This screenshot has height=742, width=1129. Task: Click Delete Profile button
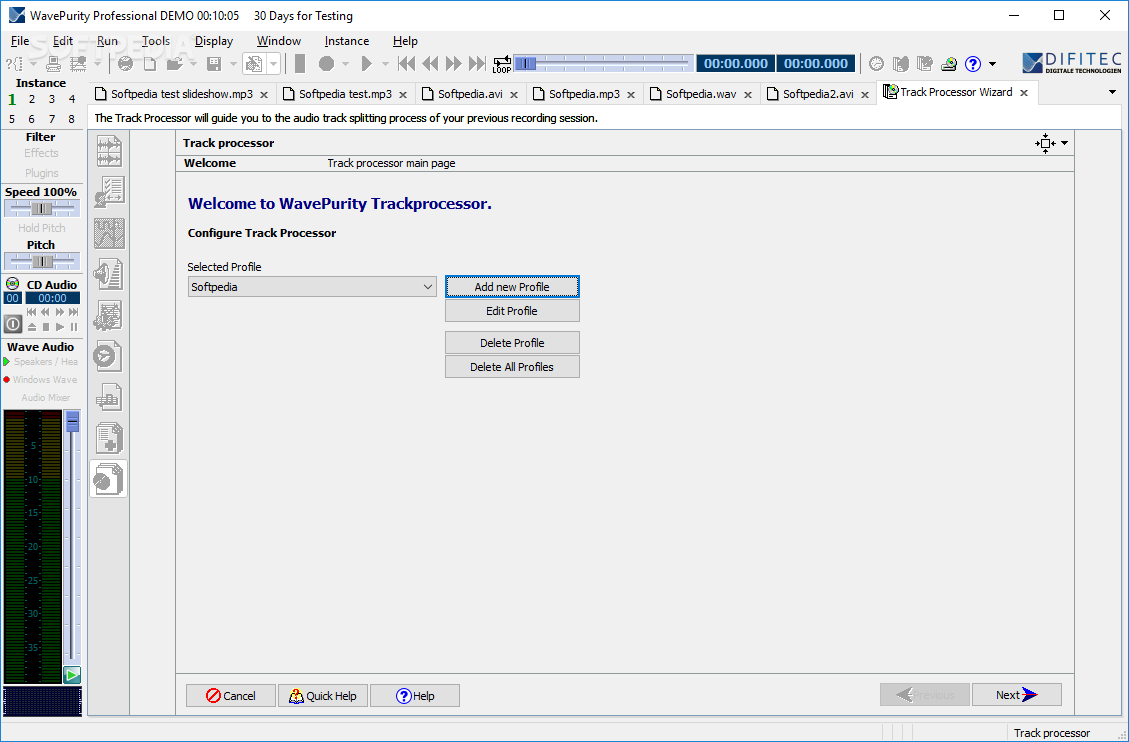[512, 343]
